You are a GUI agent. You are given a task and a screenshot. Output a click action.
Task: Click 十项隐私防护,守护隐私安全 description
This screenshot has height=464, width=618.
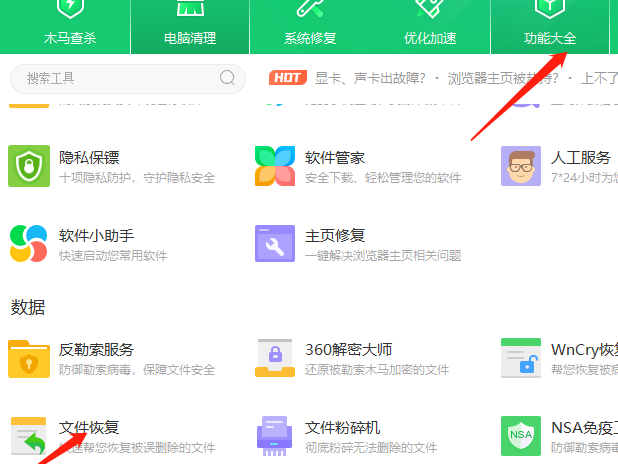(x=137, y=178)
